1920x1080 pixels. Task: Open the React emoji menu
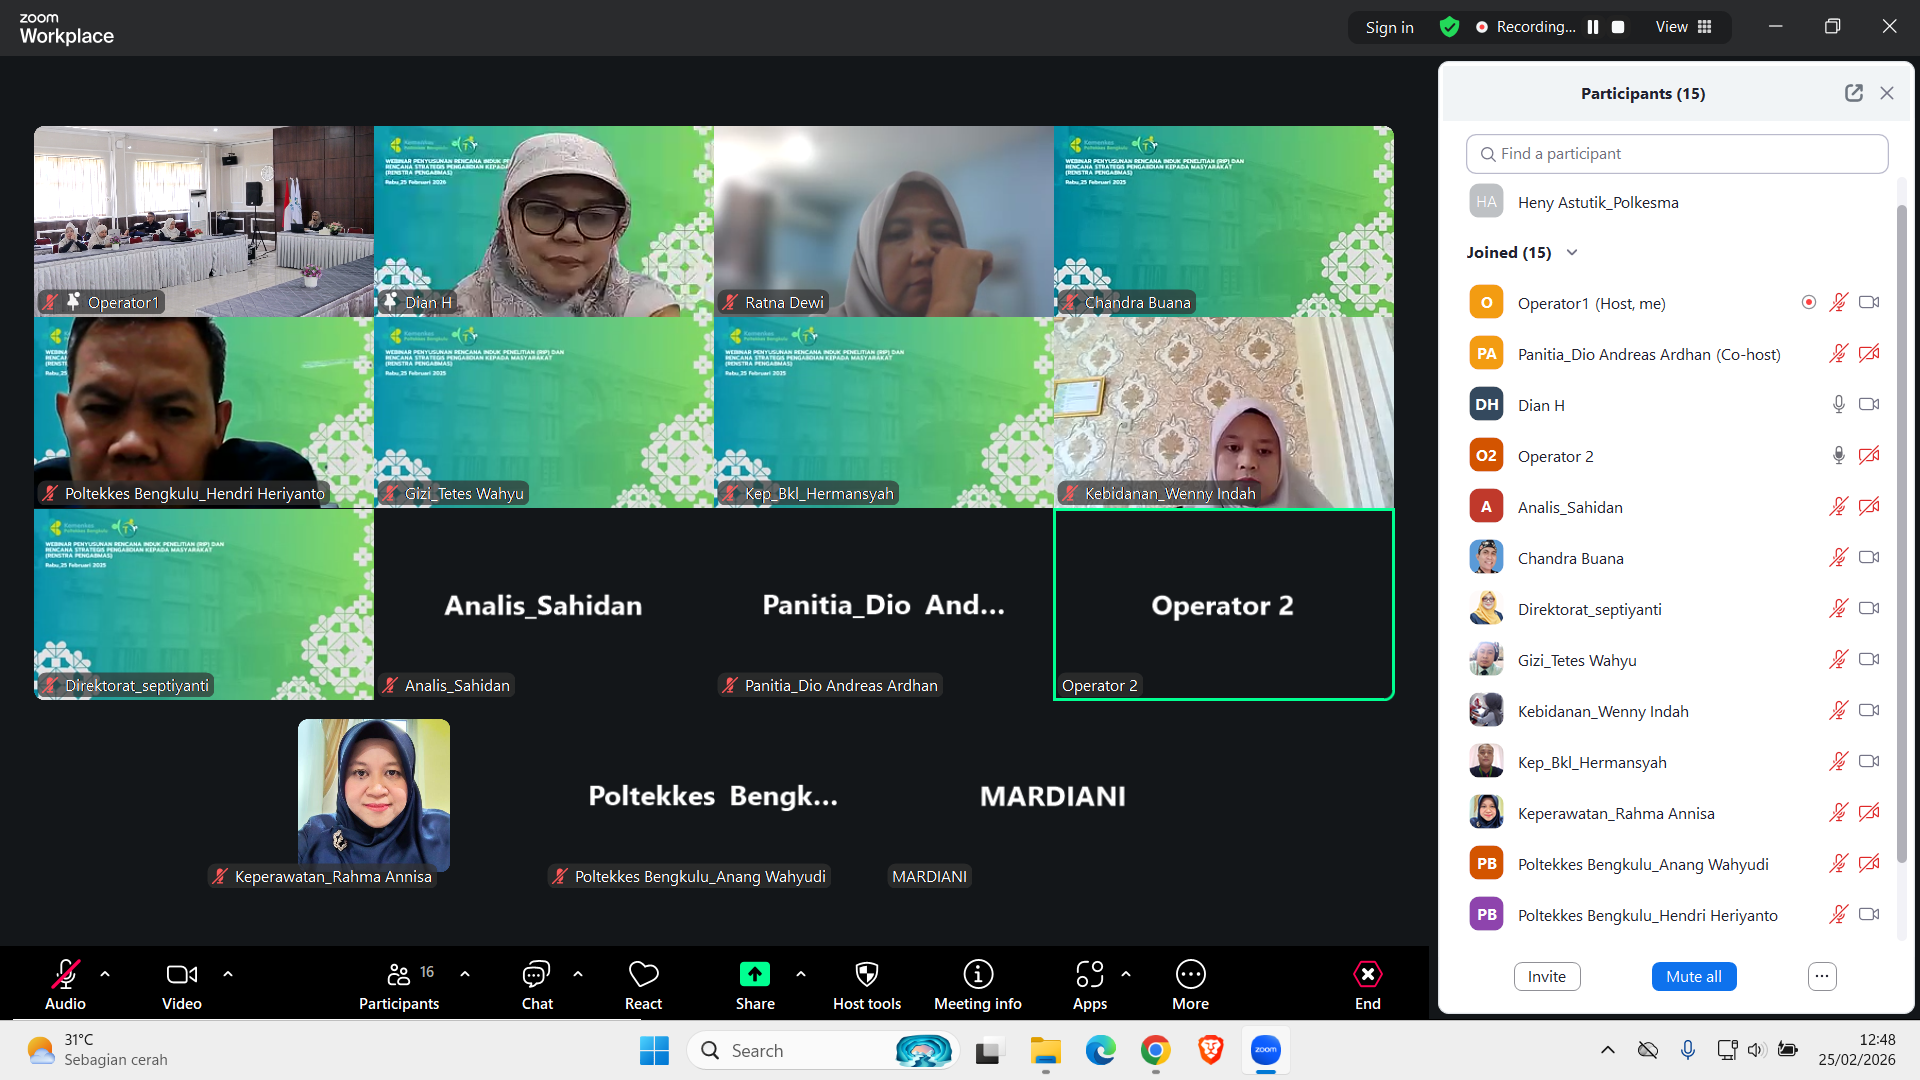[643, 986]
